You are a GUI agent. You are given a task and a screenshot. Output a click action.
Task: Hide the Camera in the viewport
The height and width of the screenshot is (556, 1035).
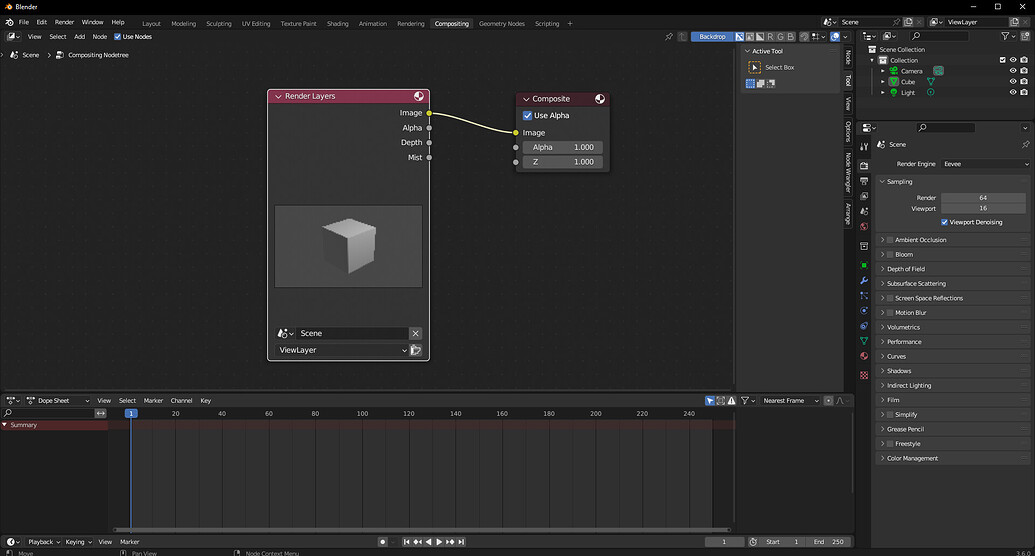[x=1013, y=71]
